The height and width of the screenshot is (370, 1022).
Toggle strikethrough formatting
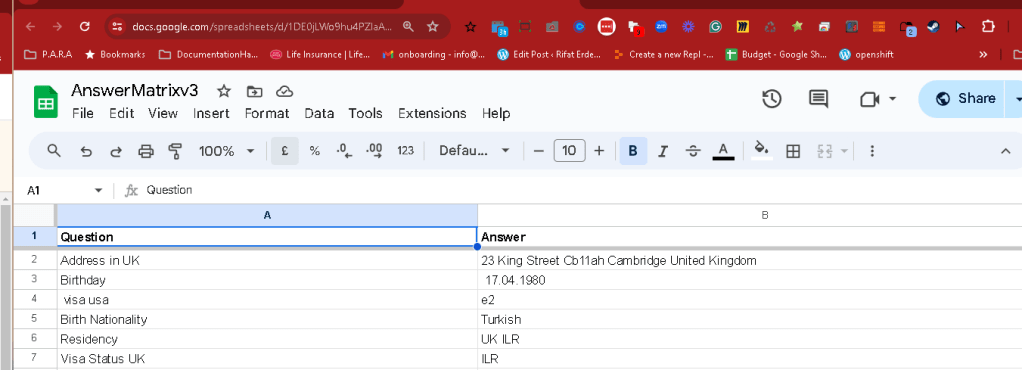point(693,151)
